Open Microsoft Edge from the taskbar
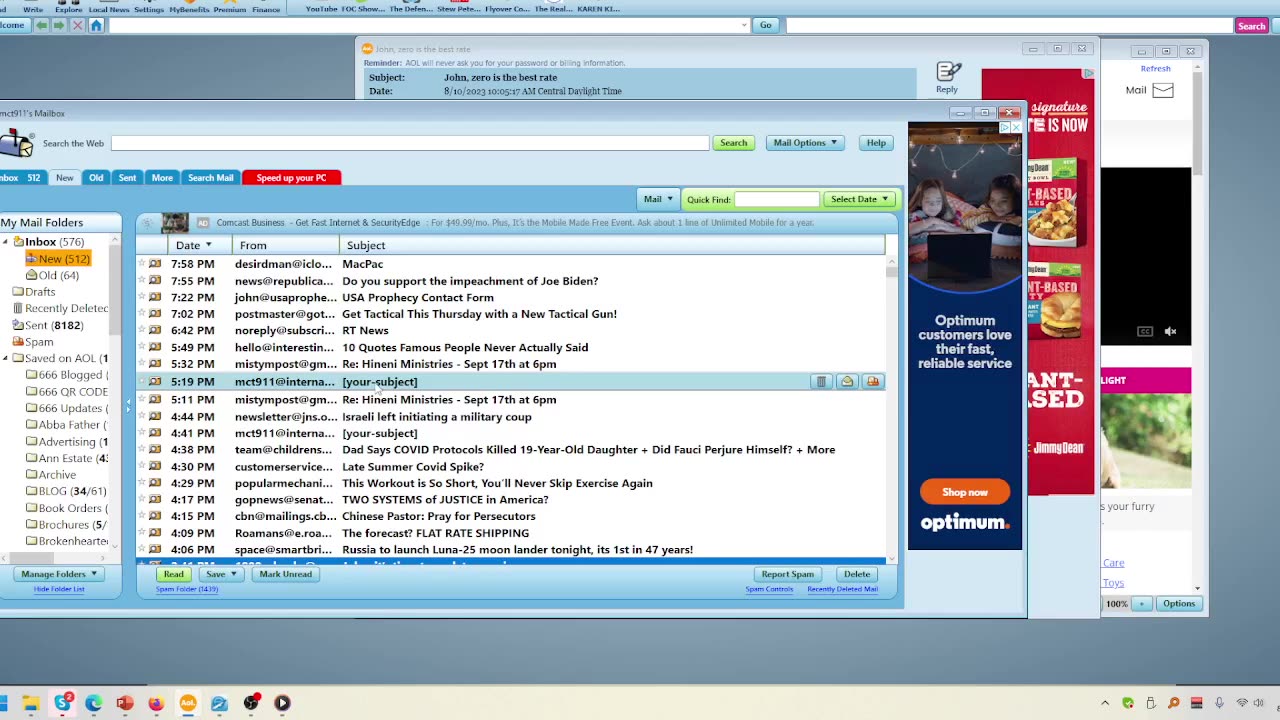Image resolution: width=1280 pixels, height=720 pixels. click(93, 703)
